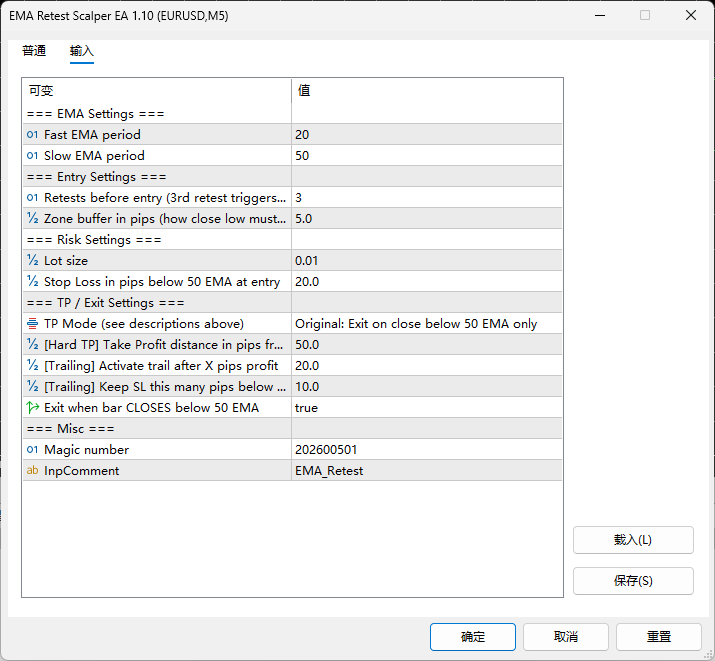The height and width of the screenshot is (661, 715).
Task: Click fraction icon beside Hard TP row
Action: coord(32,344)
